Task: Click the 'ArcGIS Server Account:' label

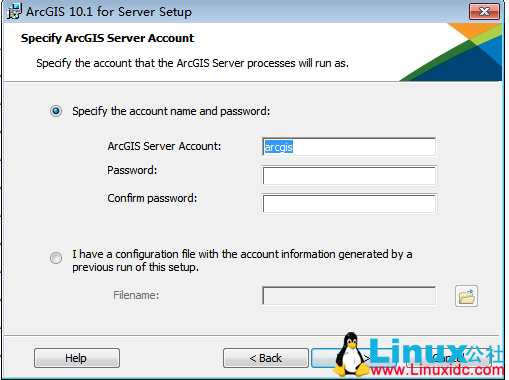Action: click(x=164, y=146)
